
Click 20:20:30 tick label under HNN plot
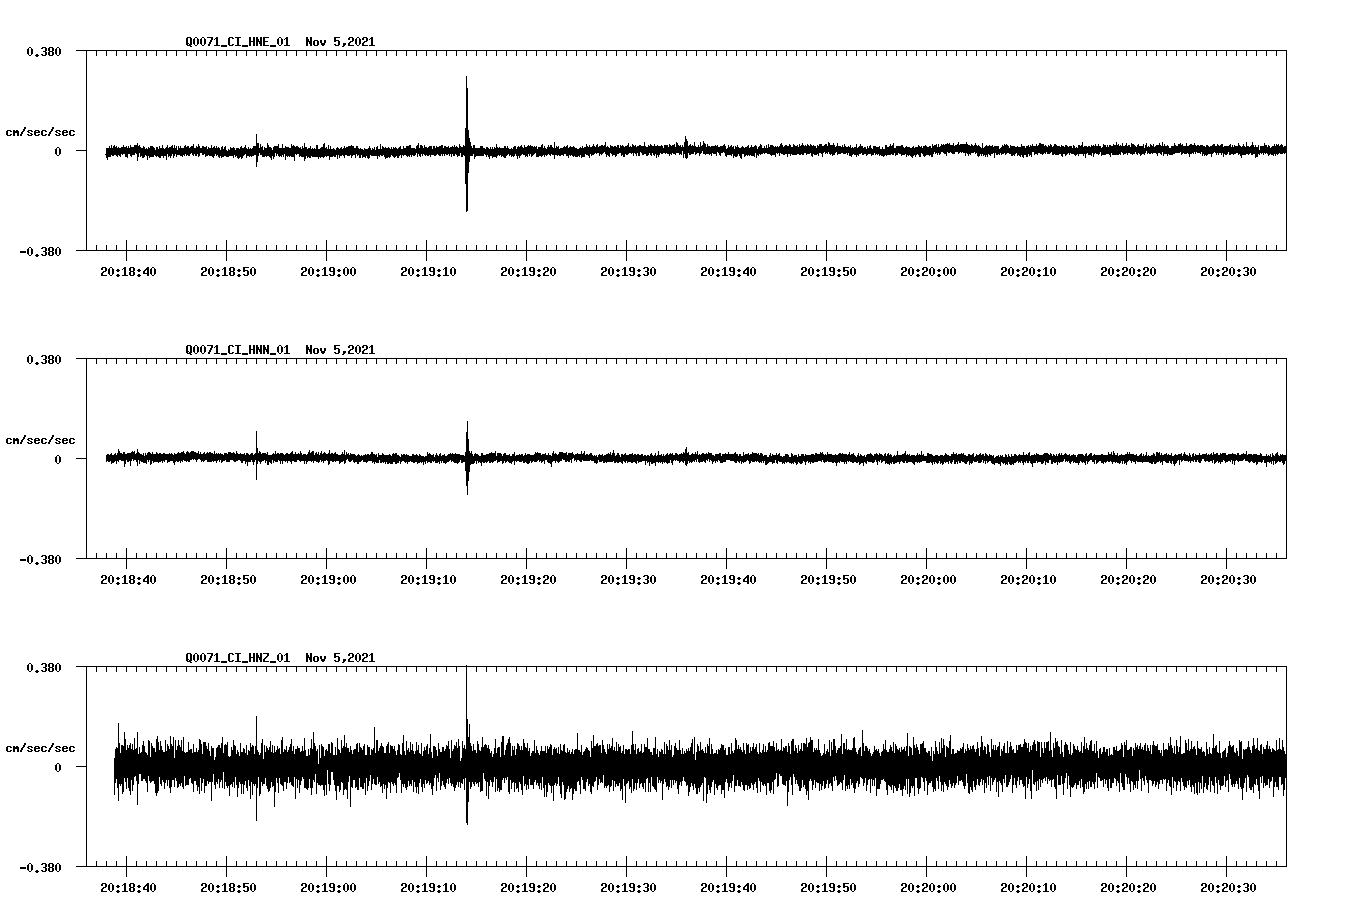tap(1228, 579)
